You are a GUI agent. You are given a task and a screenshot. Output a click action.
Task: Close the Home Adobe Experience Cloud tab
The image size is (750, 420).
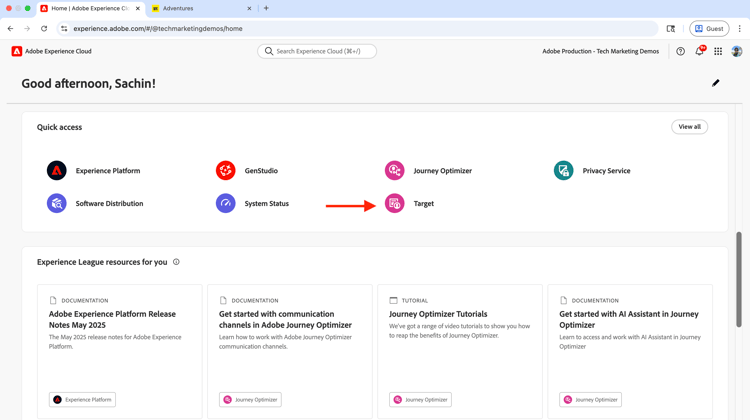point(138,9)
